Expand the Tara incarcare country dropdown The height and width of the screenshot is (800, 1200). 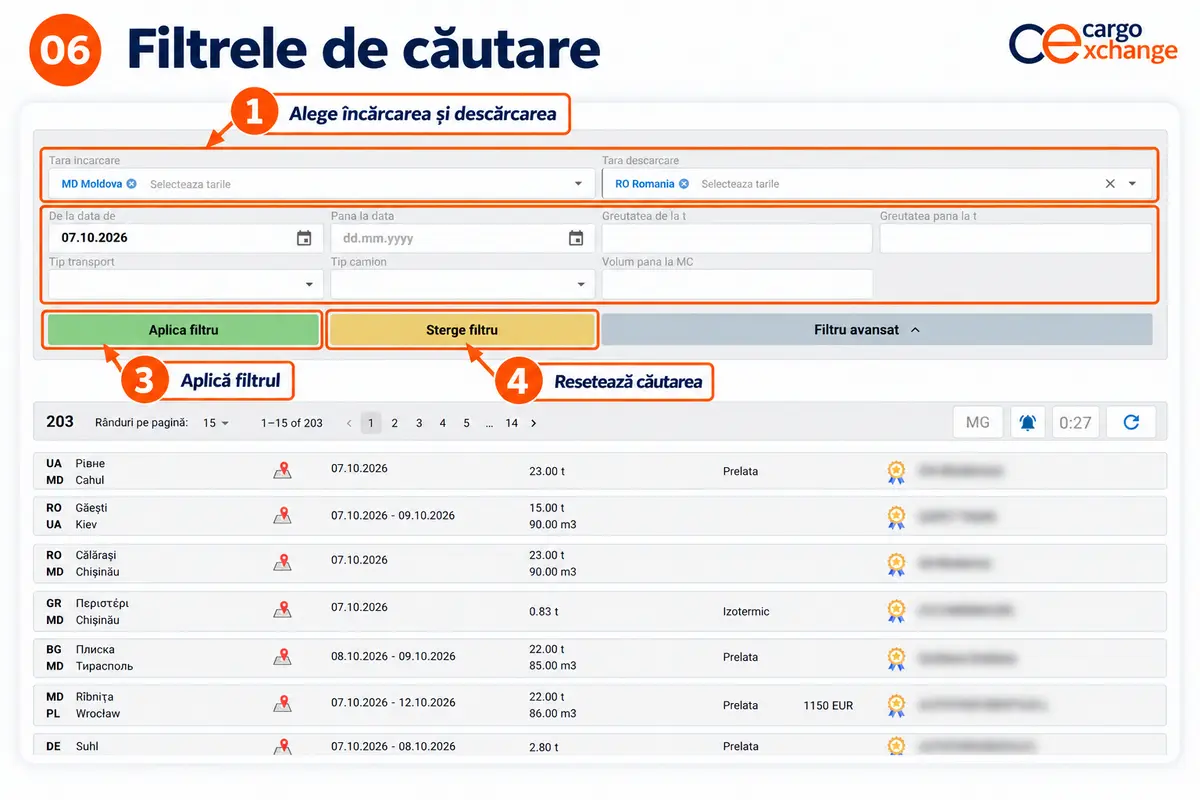coord(578,184)
